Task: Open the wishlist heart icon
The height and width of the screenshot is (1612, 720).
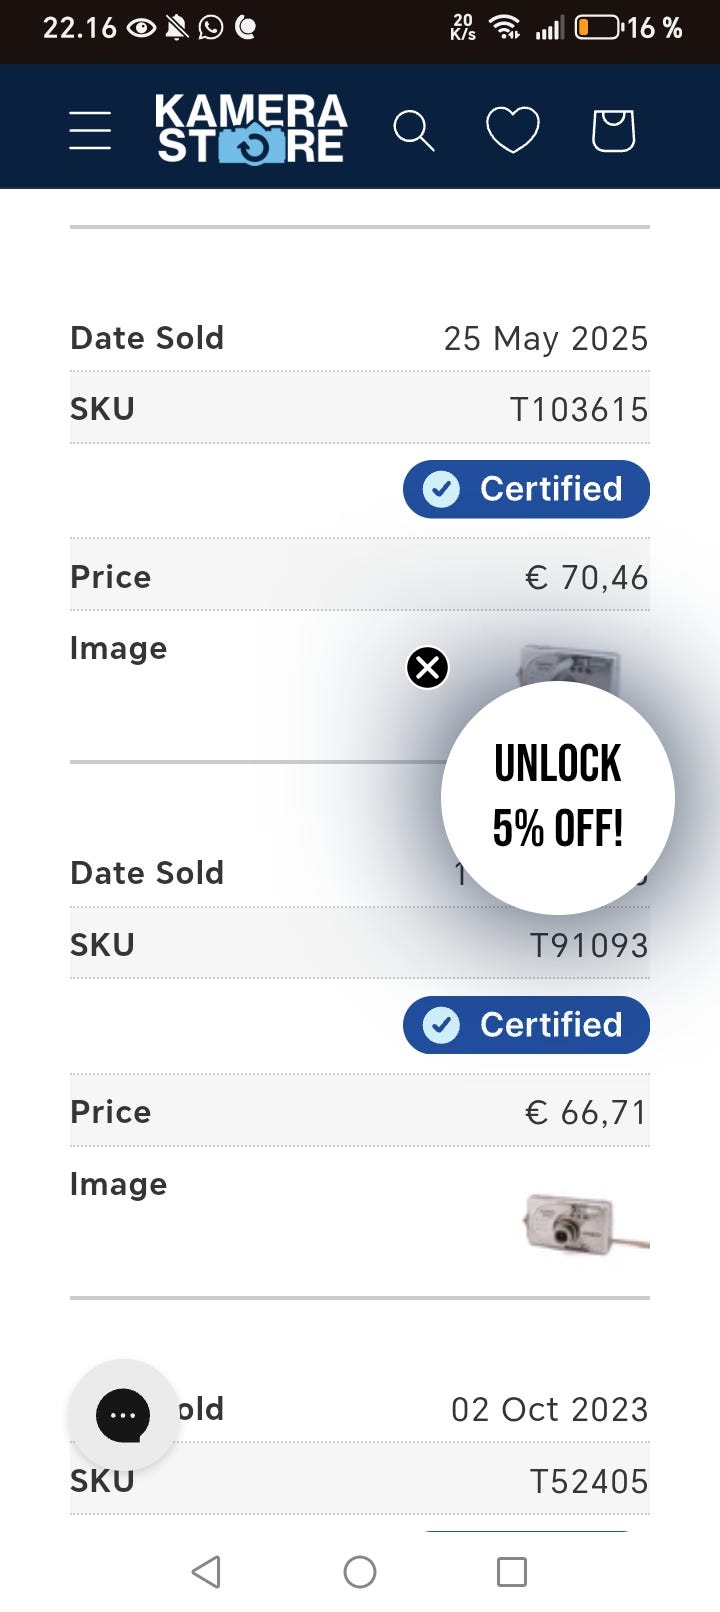Action: [x=513, y=130]
